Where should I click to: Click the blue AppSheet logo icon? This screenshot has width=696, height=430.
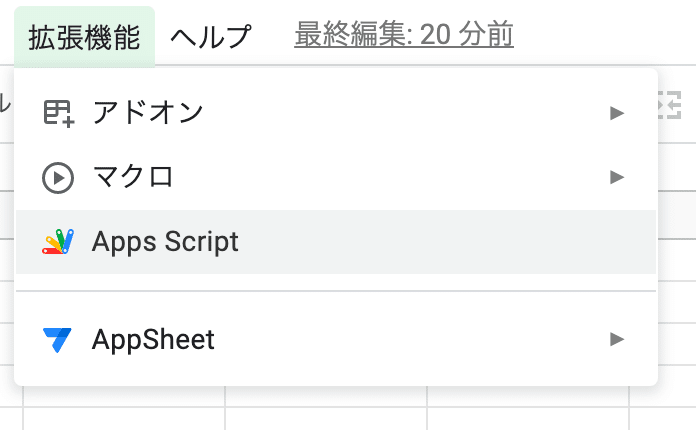[58, 340]
